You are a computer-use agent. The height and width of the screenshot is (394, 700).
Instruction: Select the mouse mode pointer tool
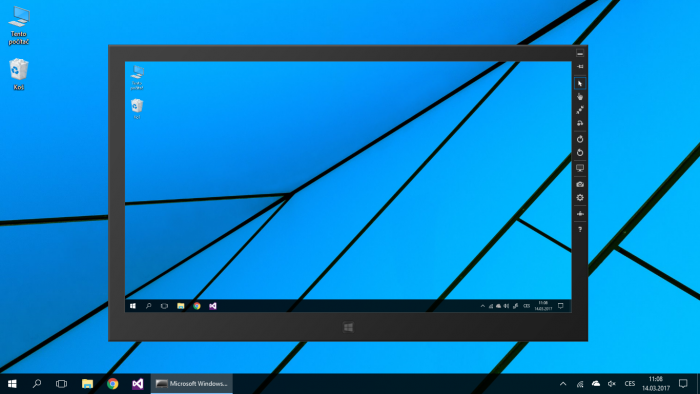pos(580,83)
